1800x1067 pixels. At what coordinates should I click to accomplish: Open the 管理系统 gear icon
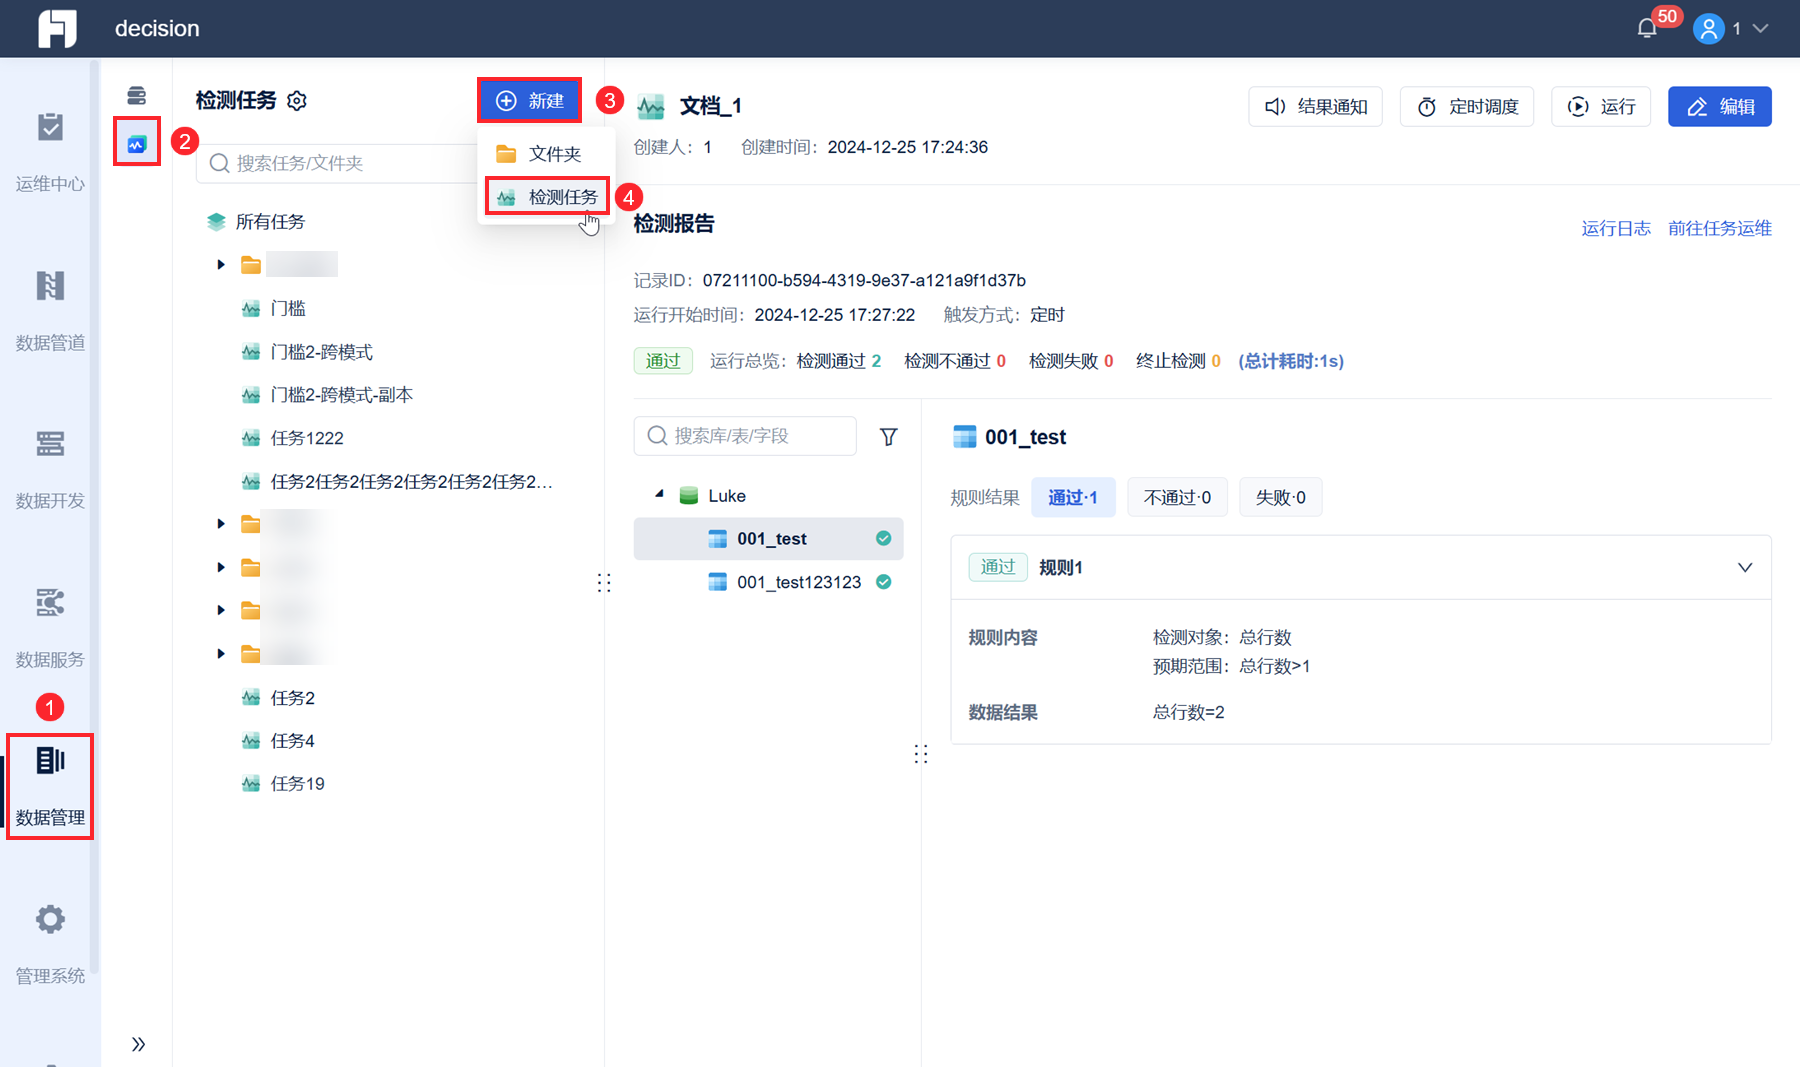pyautogui.click(x=50, y=919)
